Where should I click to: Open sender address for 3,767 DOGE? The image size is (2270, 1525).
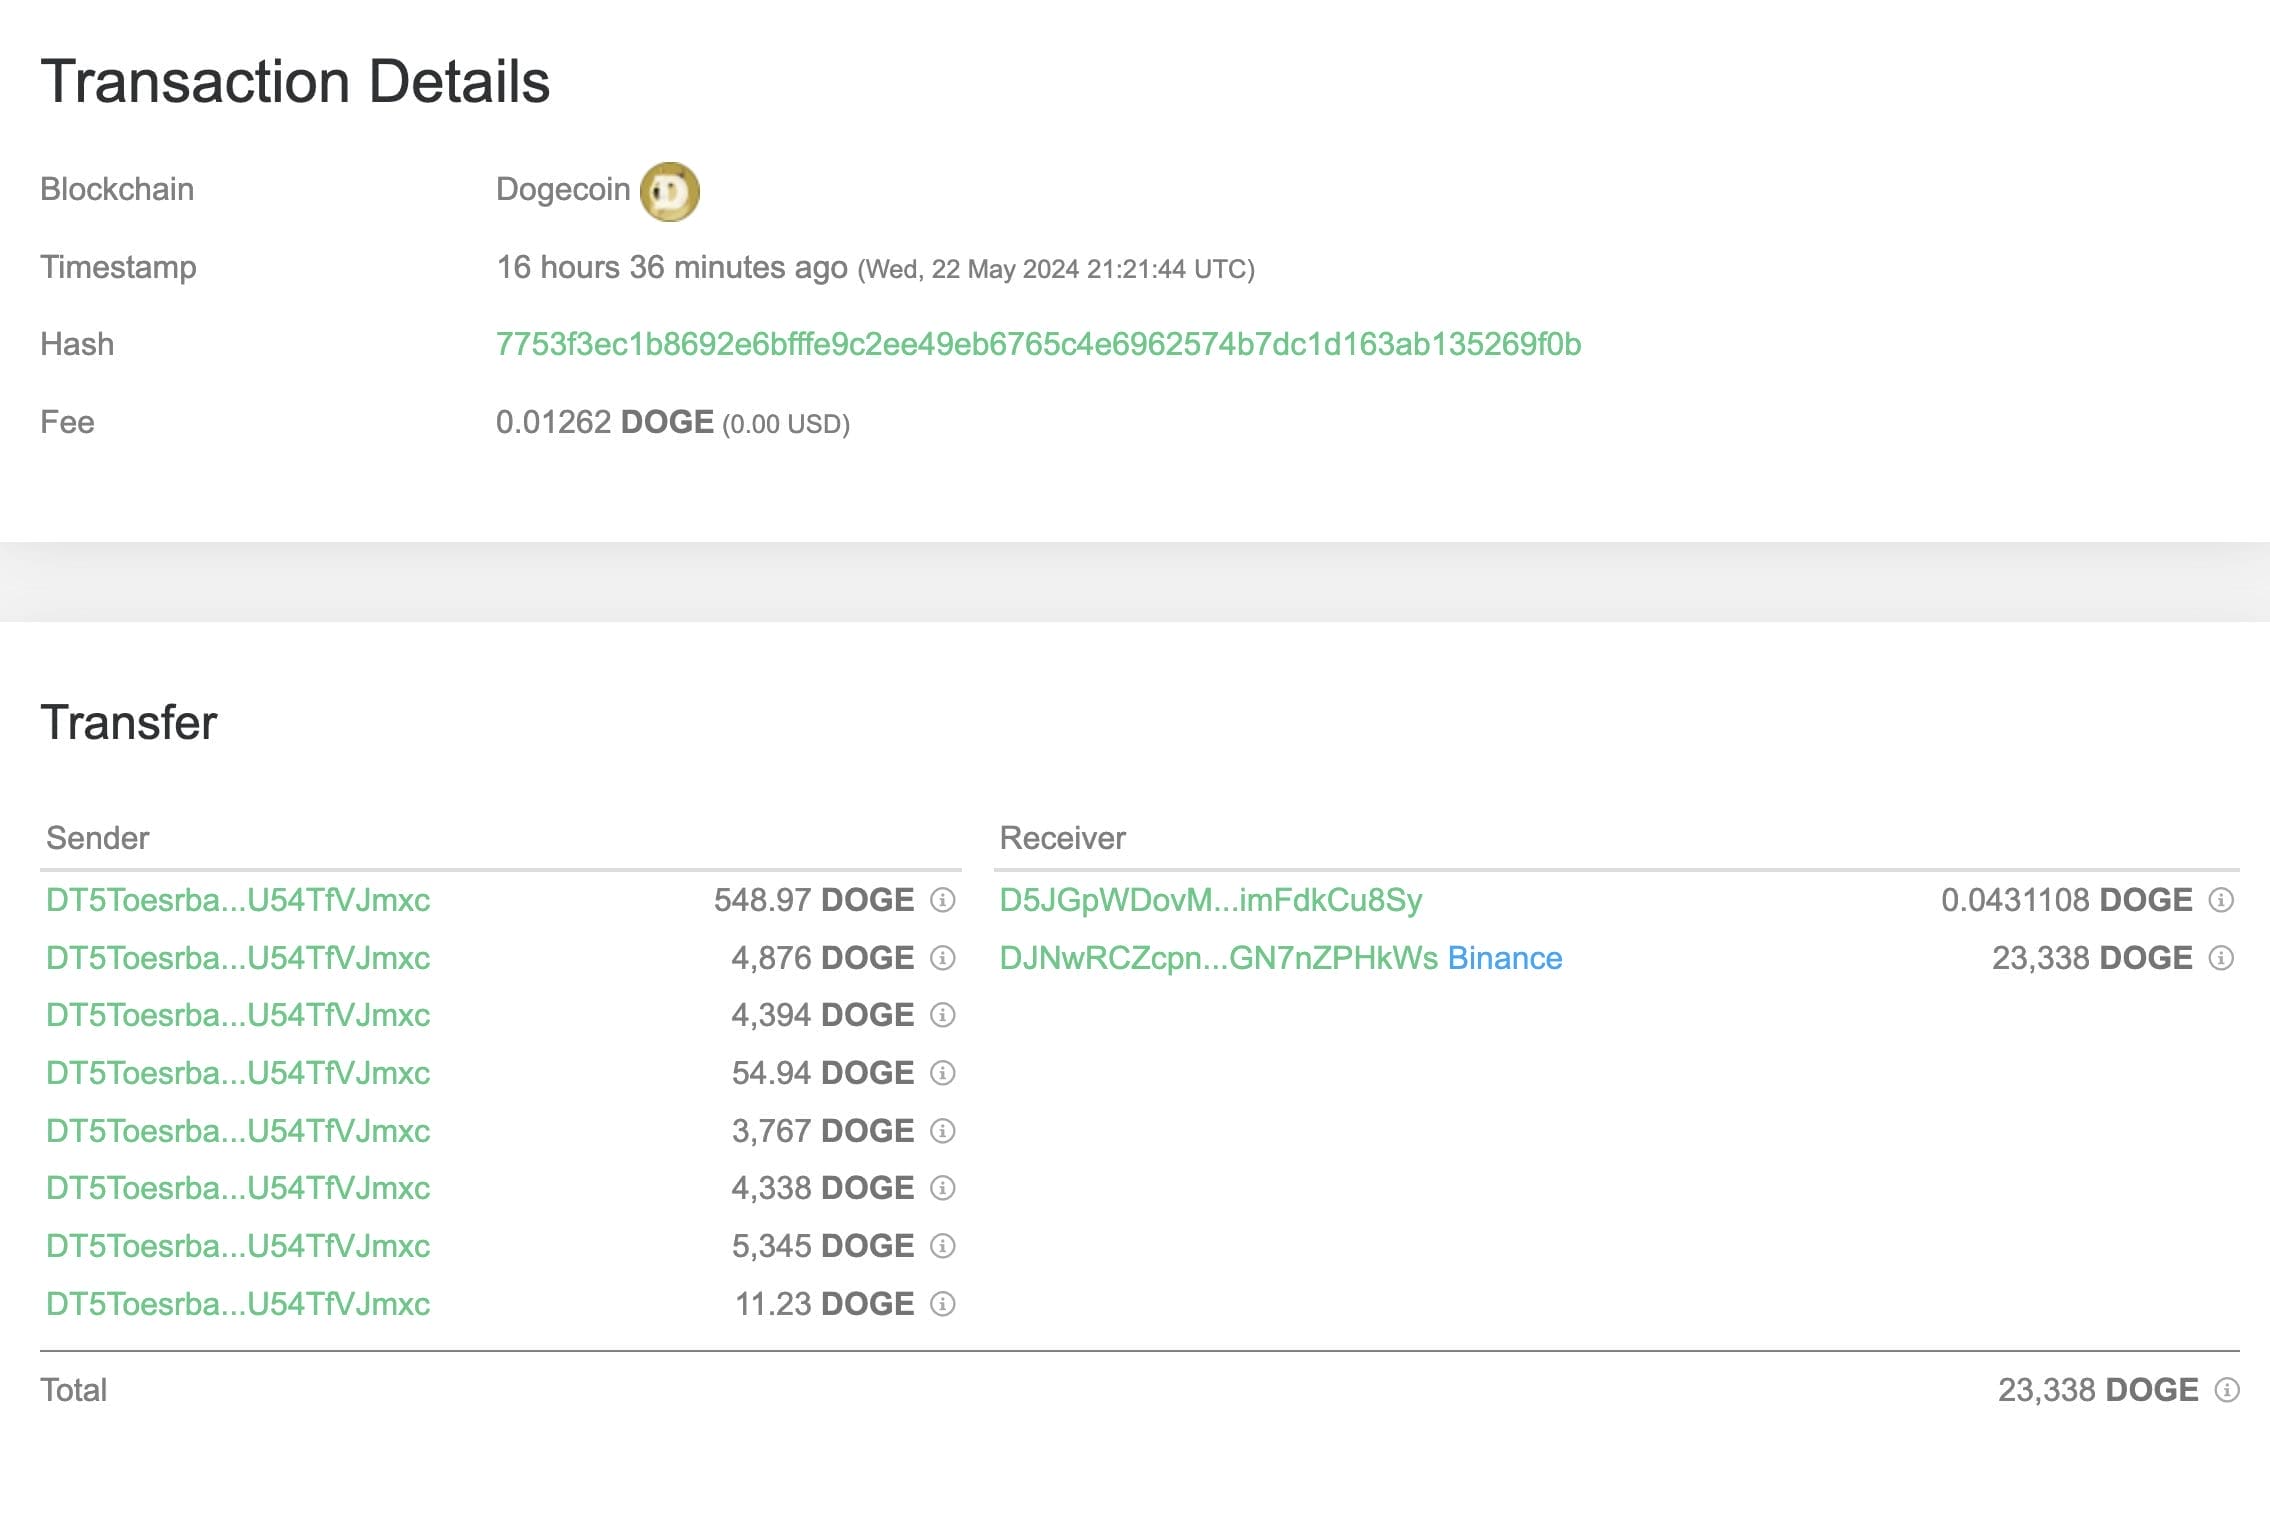[238, 1131]
